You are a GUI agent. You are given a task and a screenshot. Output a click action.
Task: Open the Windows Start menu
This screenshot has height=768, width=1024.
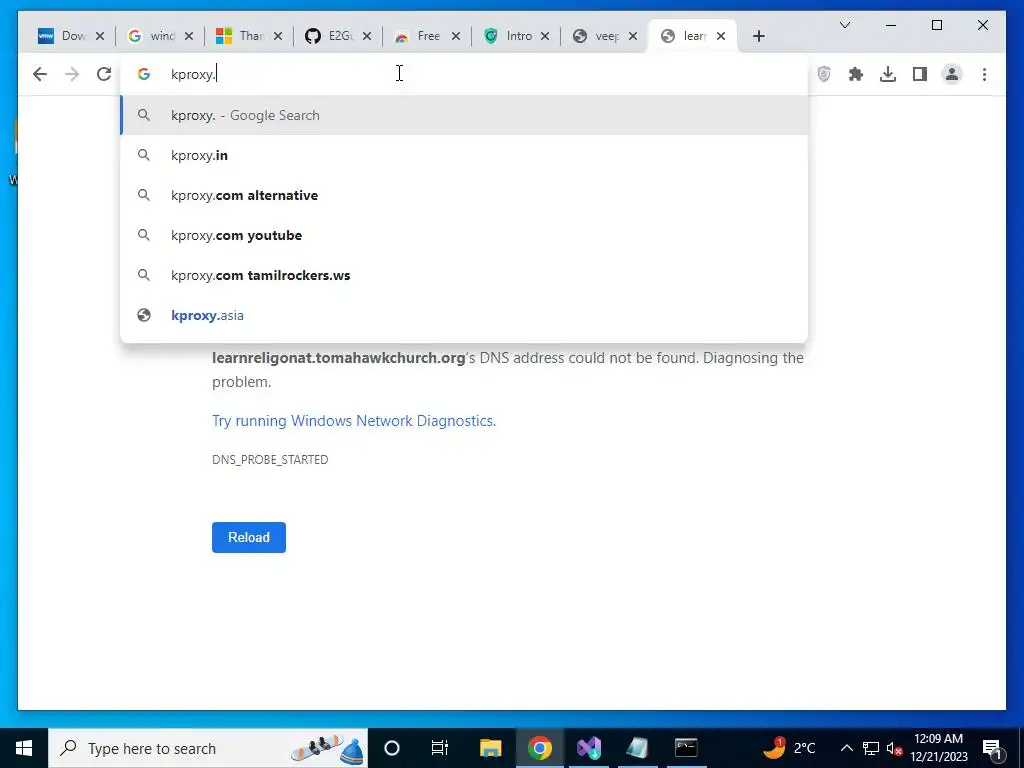click(24, 748)
